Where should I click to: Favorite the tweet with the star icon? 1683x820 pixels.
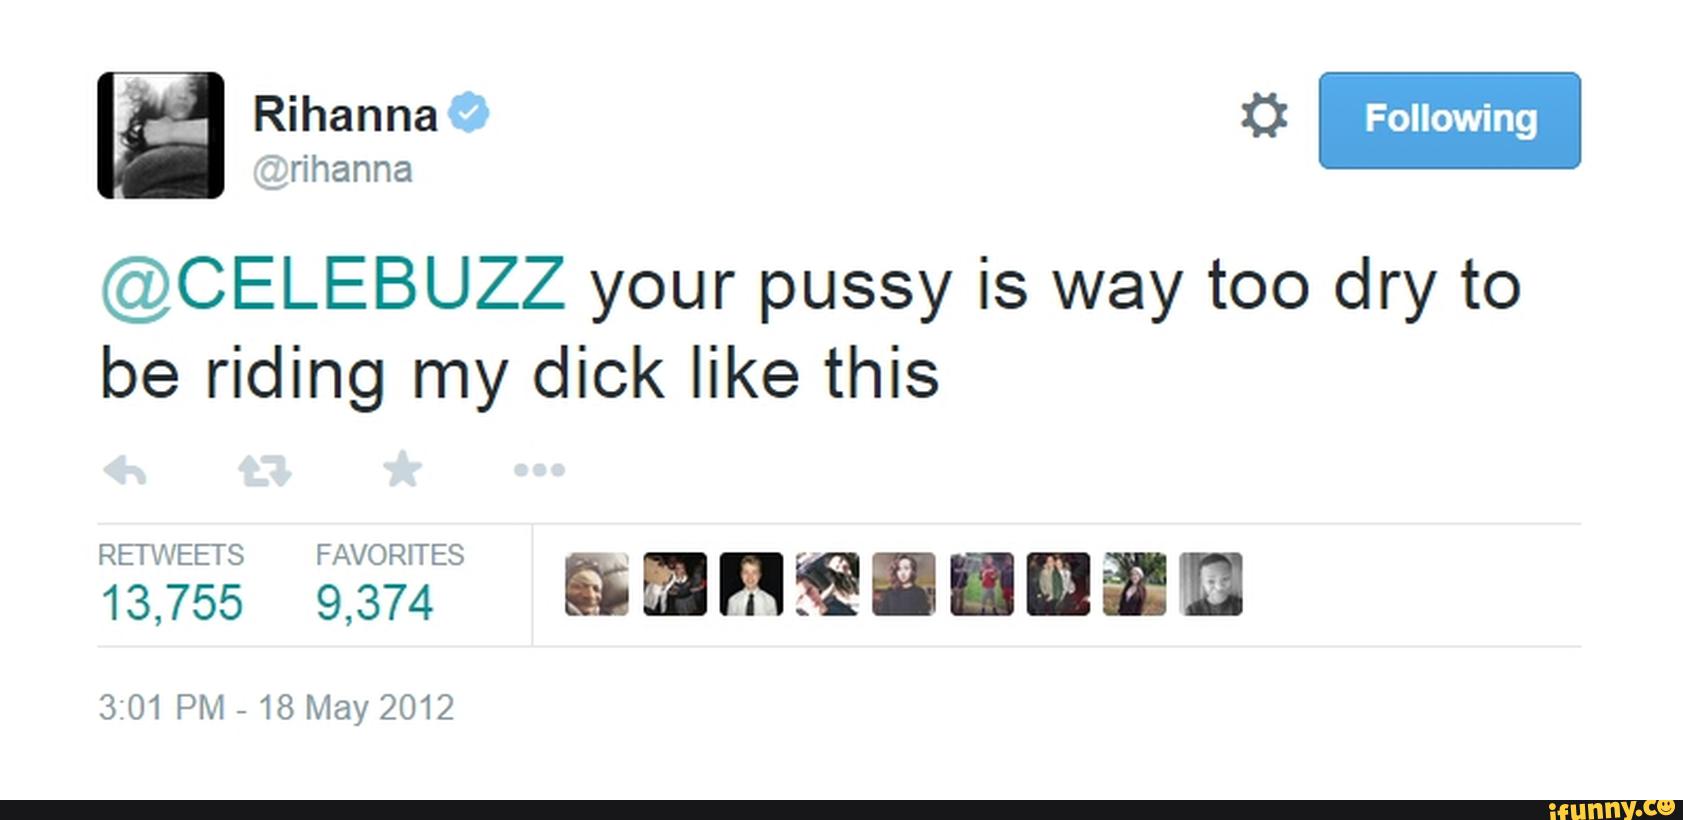403,468
